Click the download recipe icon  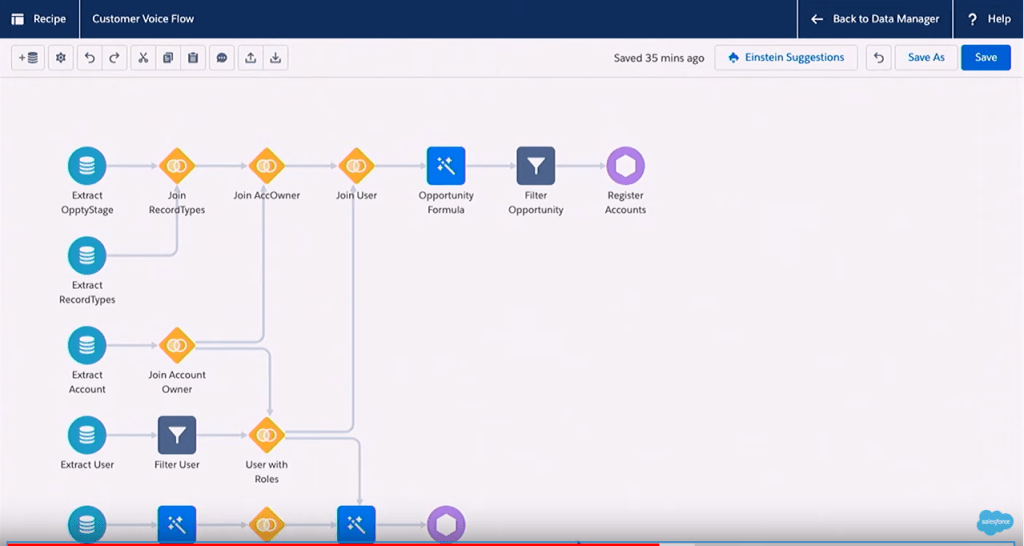coord(275,58)
